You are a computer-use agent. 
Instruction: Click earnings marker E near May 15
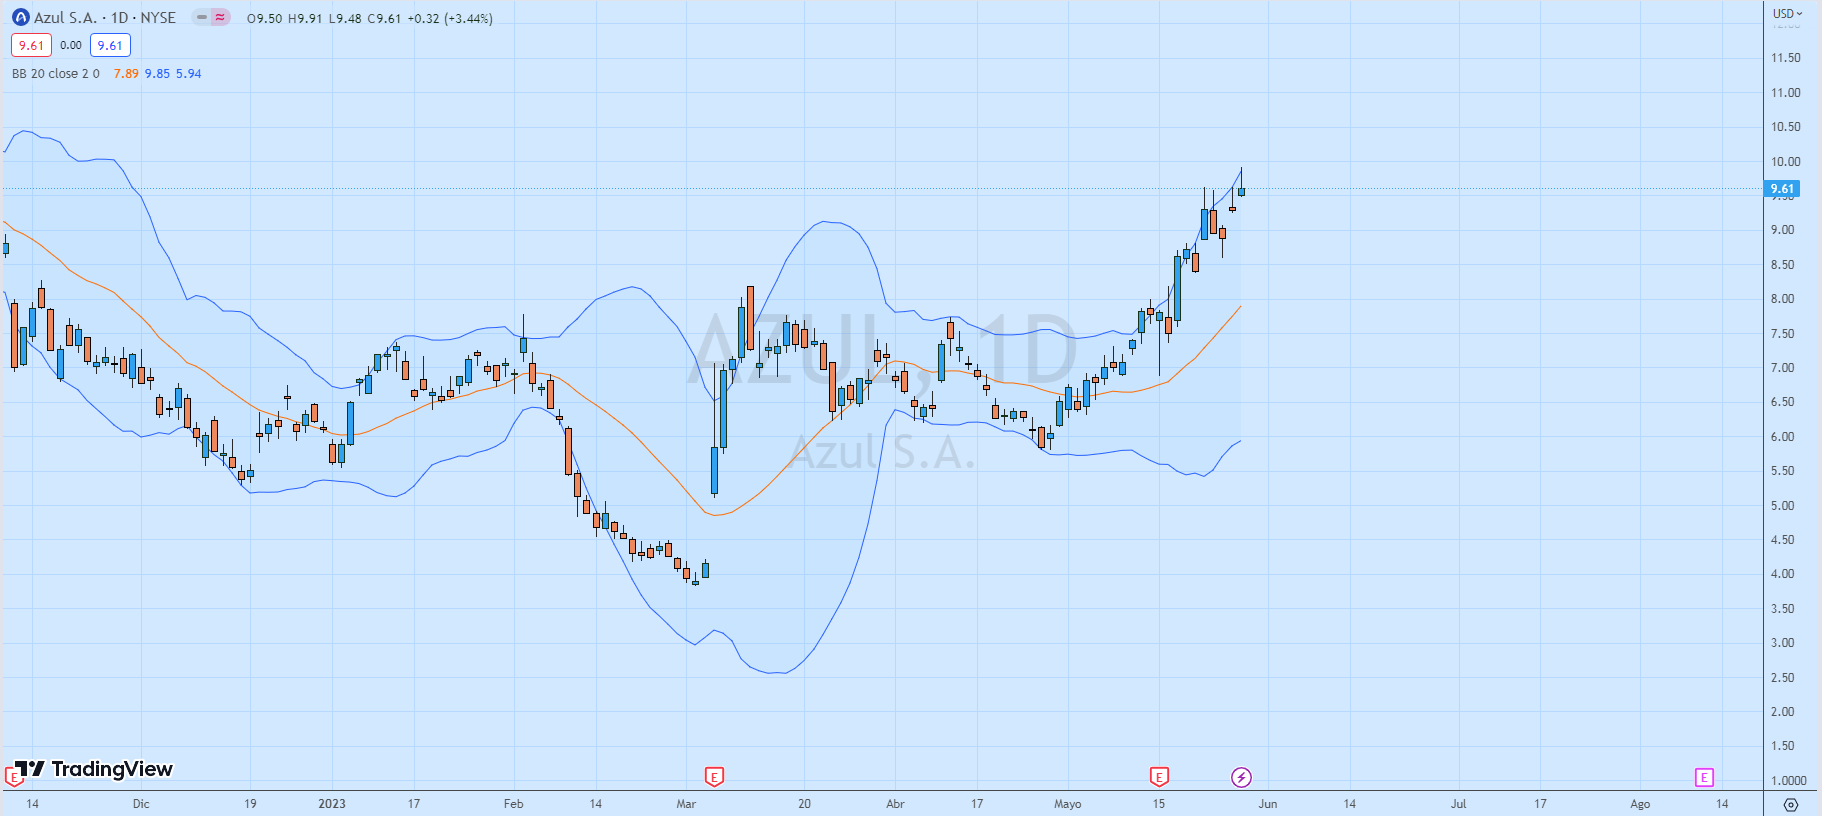1159,777
